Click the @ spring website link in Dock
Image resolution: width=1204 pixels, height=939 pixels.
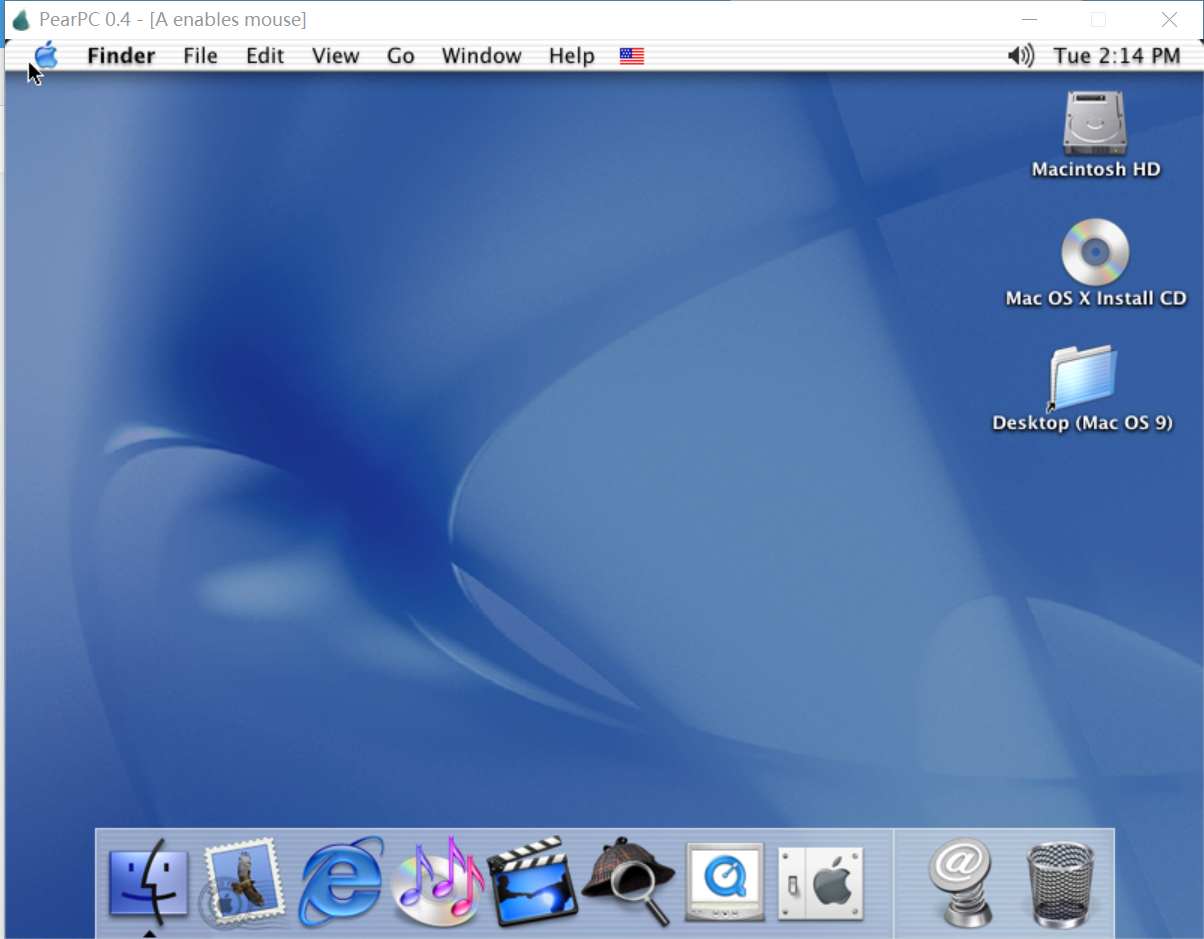coord(961,882)
